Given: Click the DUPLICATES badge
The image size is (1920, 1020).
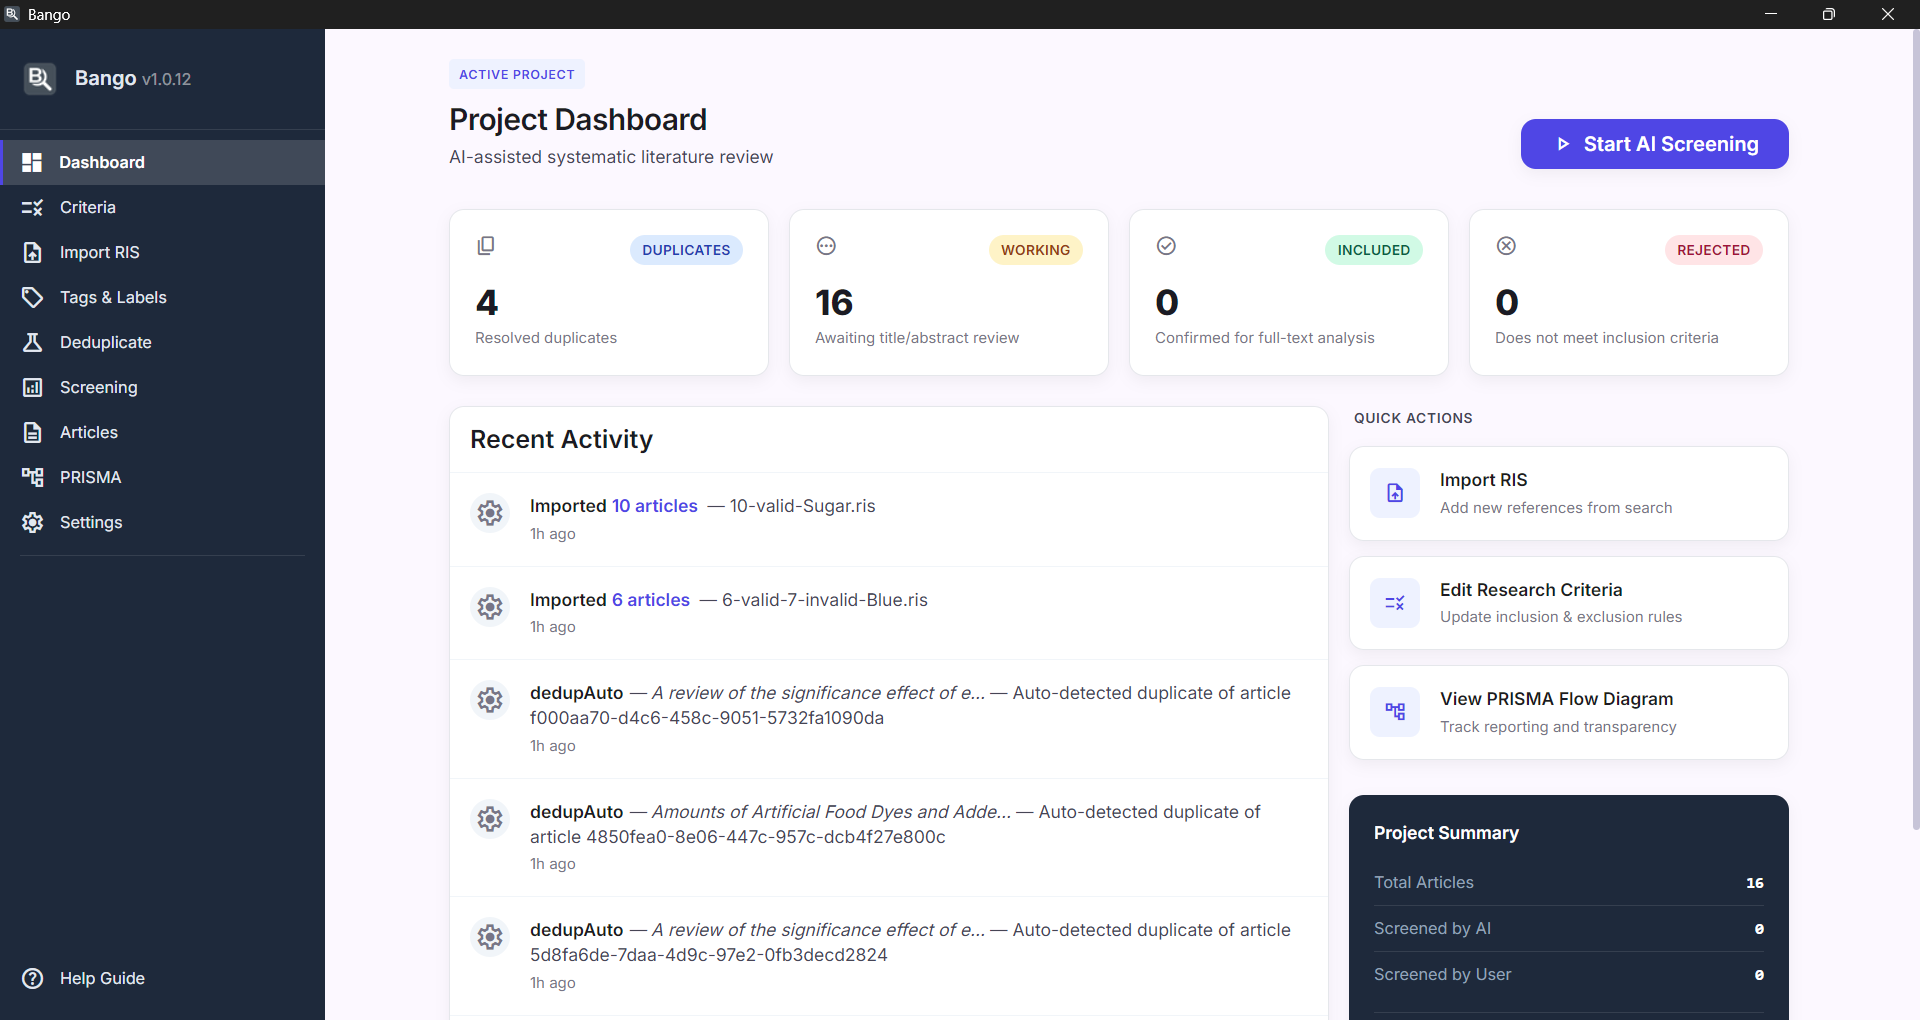Looking at the screenshot, I should [686, 250].
